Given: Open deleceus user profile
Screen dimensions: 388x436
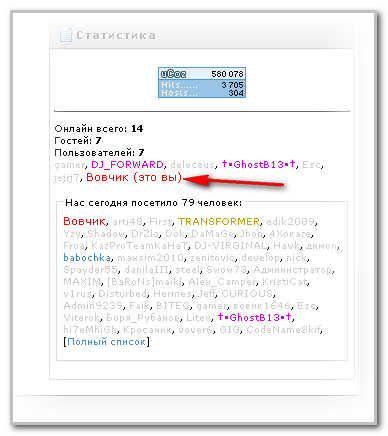Looking at the screenshot, I should point(192,165).
